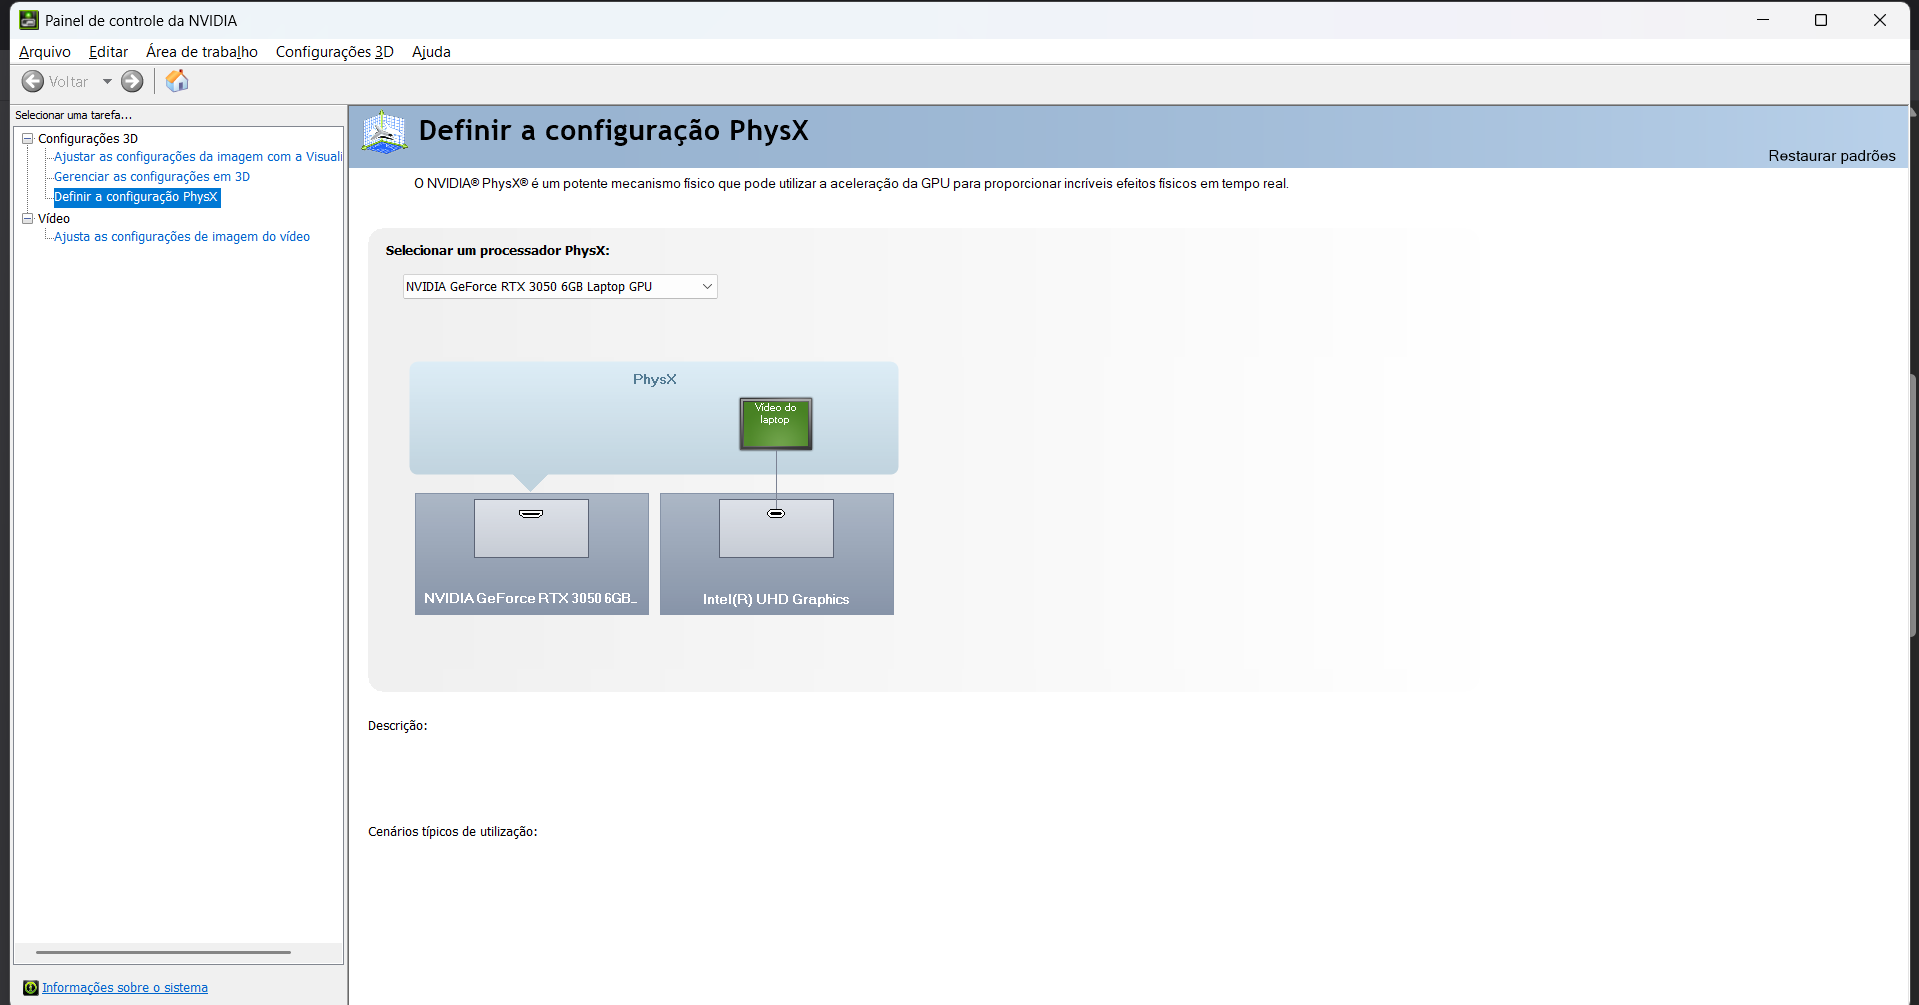
Task: Click the 'Selecionar um processador PhysX:' label
Action: click(x=498, y=251)
